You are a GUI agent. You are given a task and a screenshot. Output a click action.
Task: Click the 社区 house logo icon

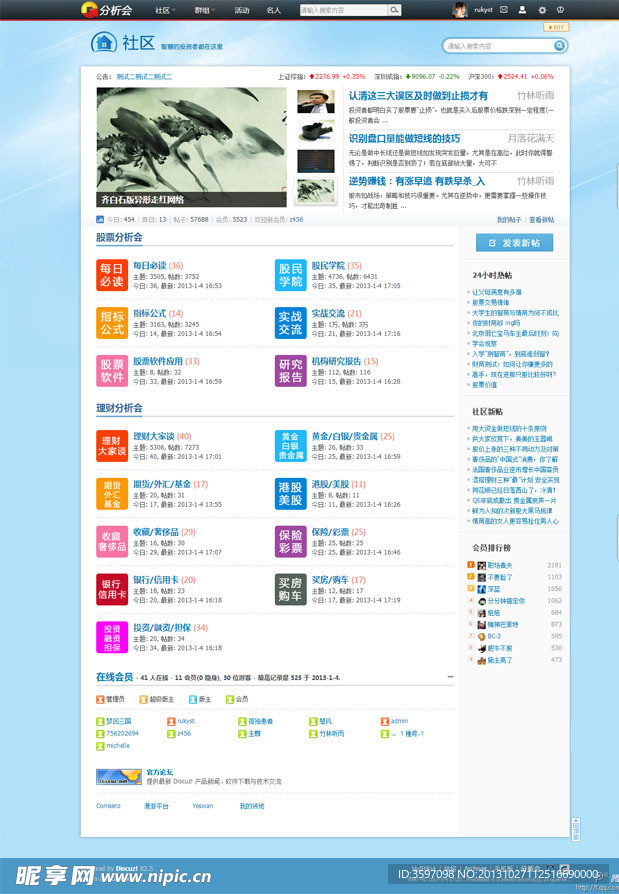pos(104,42)
